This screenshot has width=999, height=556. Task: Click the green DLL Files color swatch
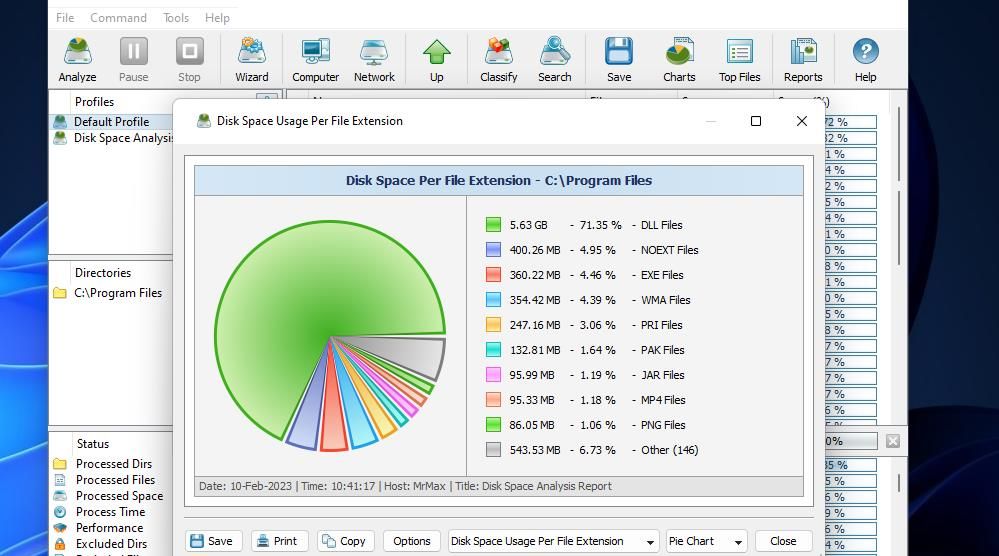(x=493, y=225)
